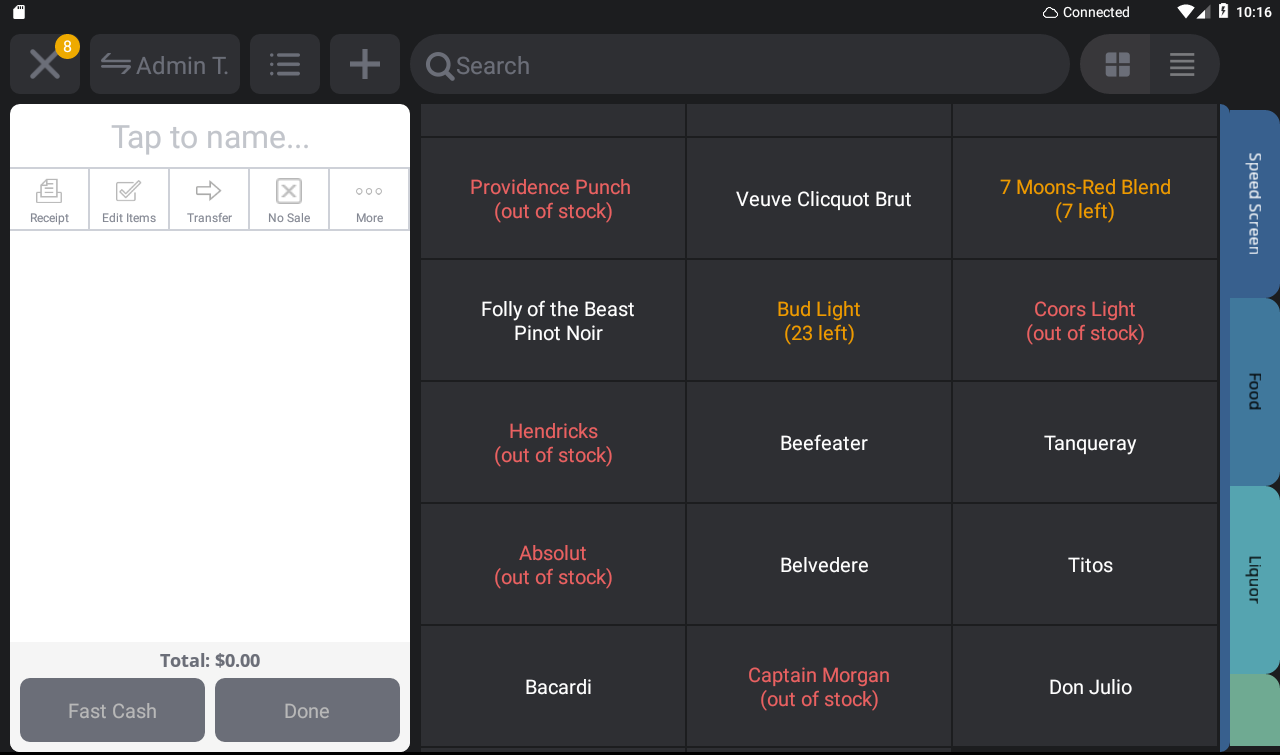
Task: Tap to name the tab
Action: tap(210, 137)
